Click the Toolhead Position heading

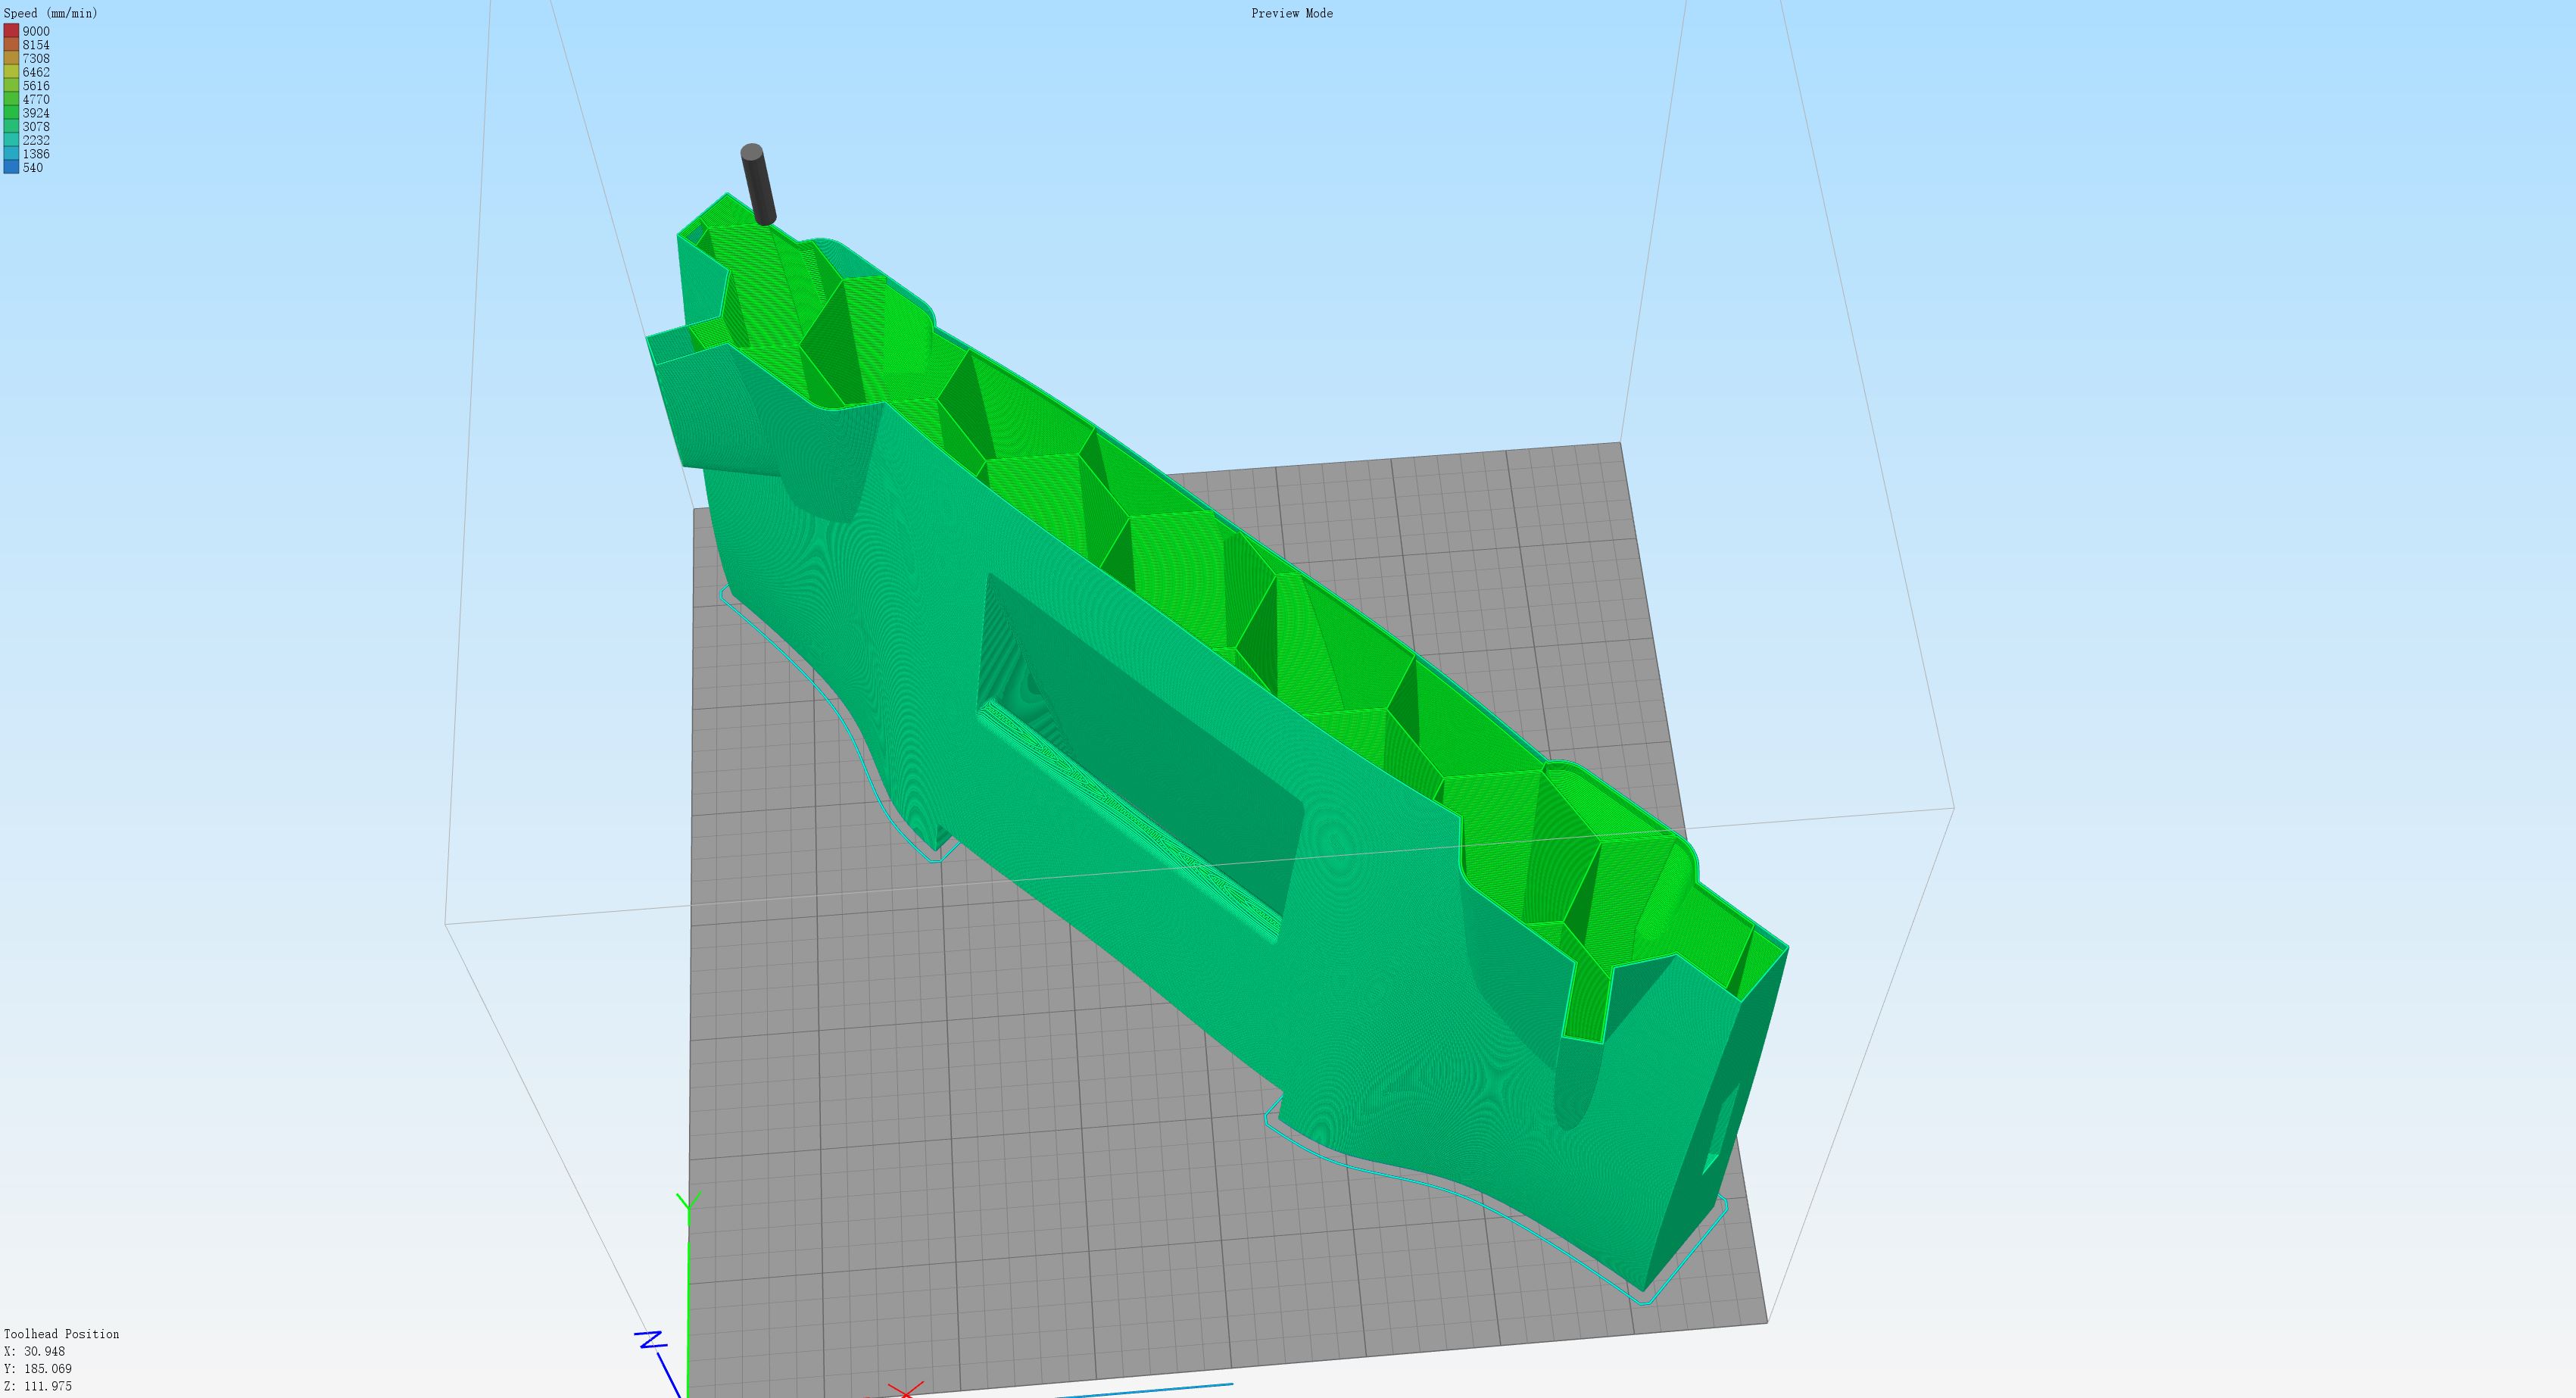61,1334
